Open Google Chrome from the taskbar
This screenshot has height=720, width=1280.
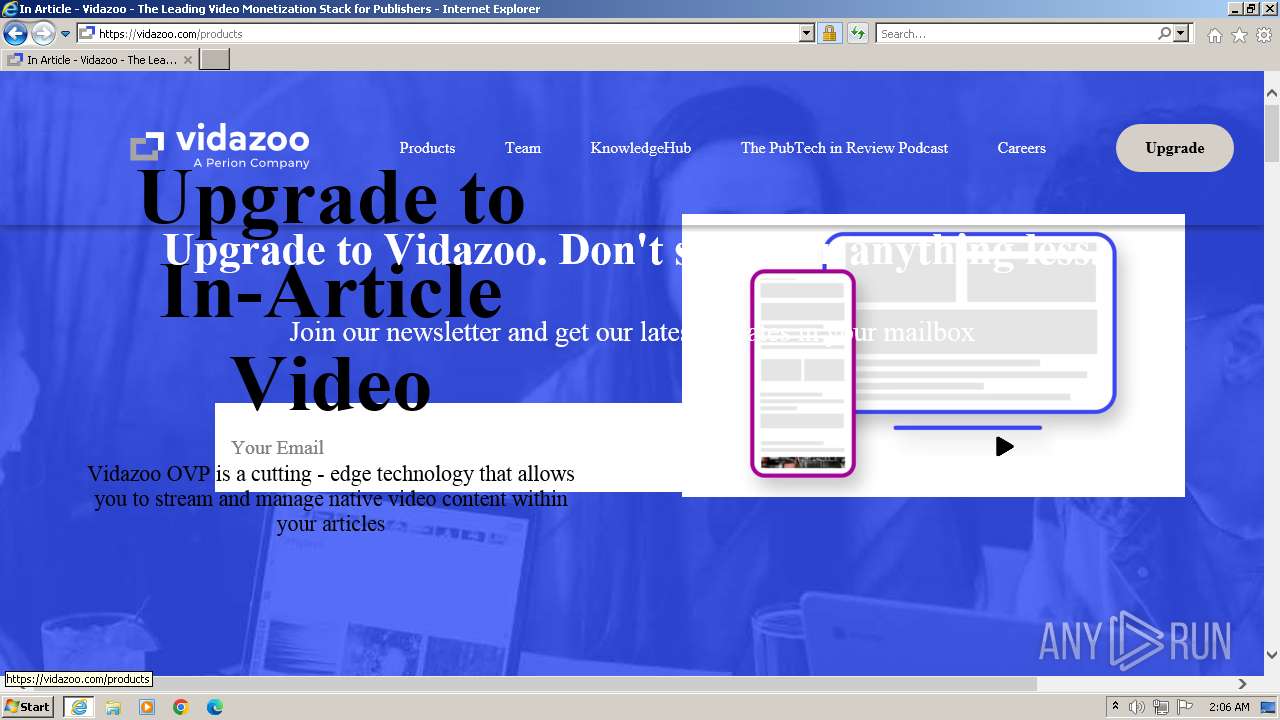point(181,707)
